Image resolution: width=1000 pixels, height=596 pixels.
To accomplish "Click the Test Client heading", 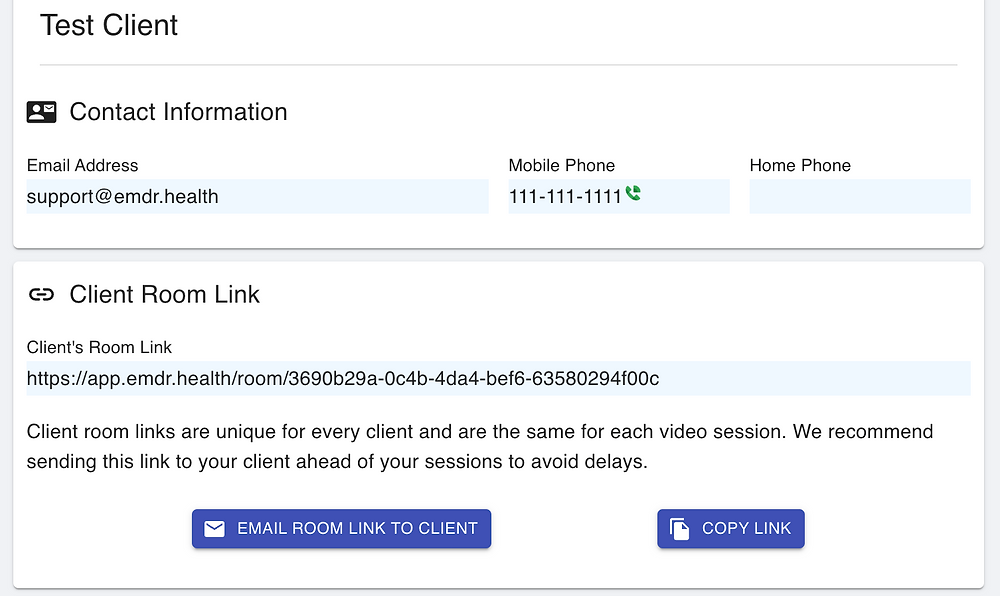I will pos(108,25).
